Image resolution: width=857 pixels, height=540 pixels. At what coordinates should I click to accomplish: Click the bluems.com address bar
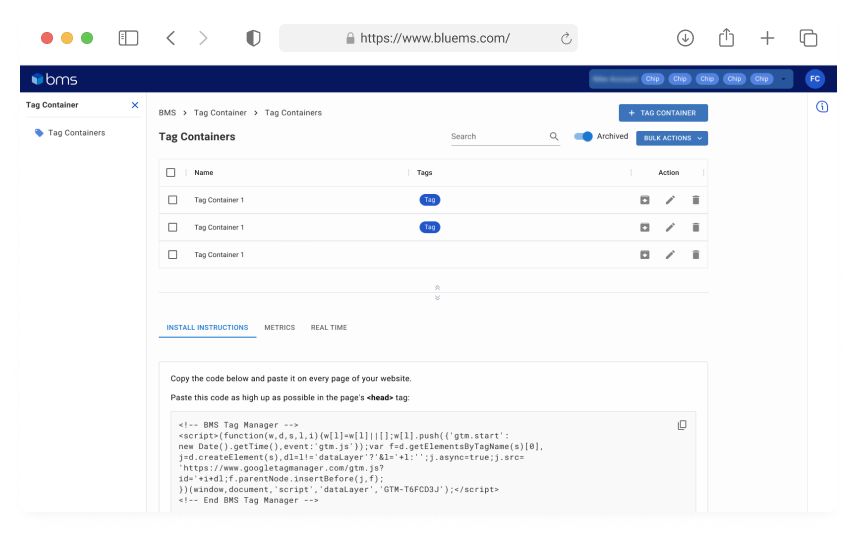428,38
